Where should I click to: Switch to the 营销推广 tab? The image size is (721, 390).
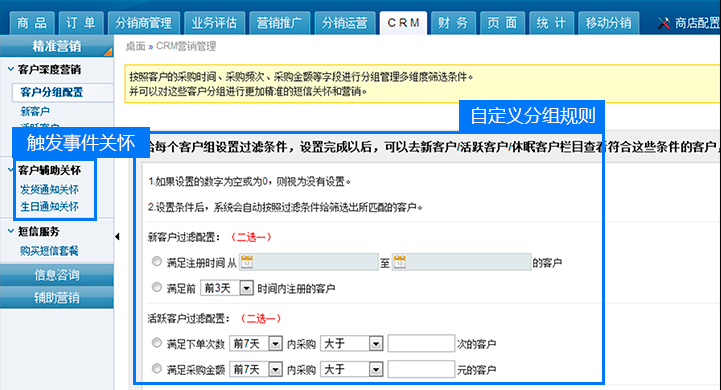pyautogui.click(x=280, y=23)
